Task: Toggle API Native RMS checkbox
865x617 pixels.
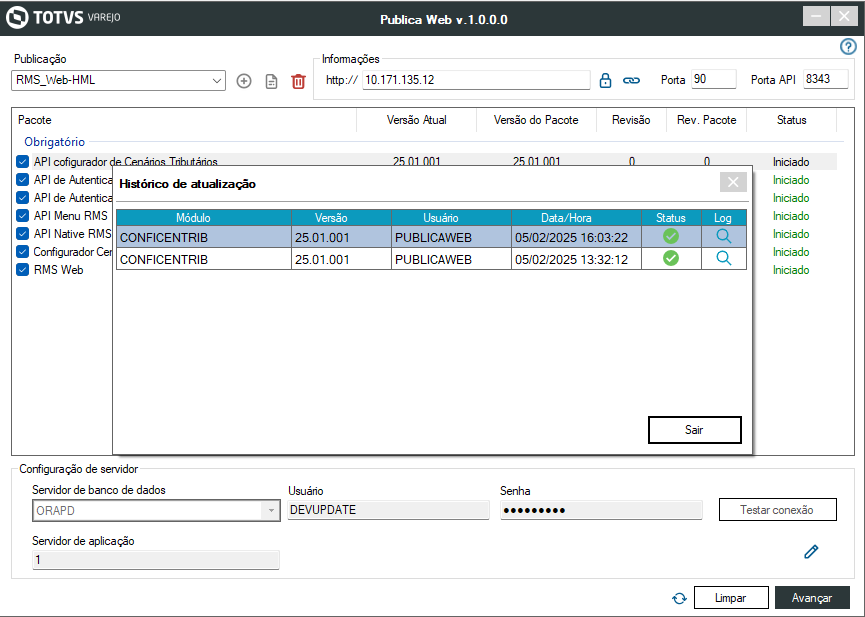Action: (23, 233)
